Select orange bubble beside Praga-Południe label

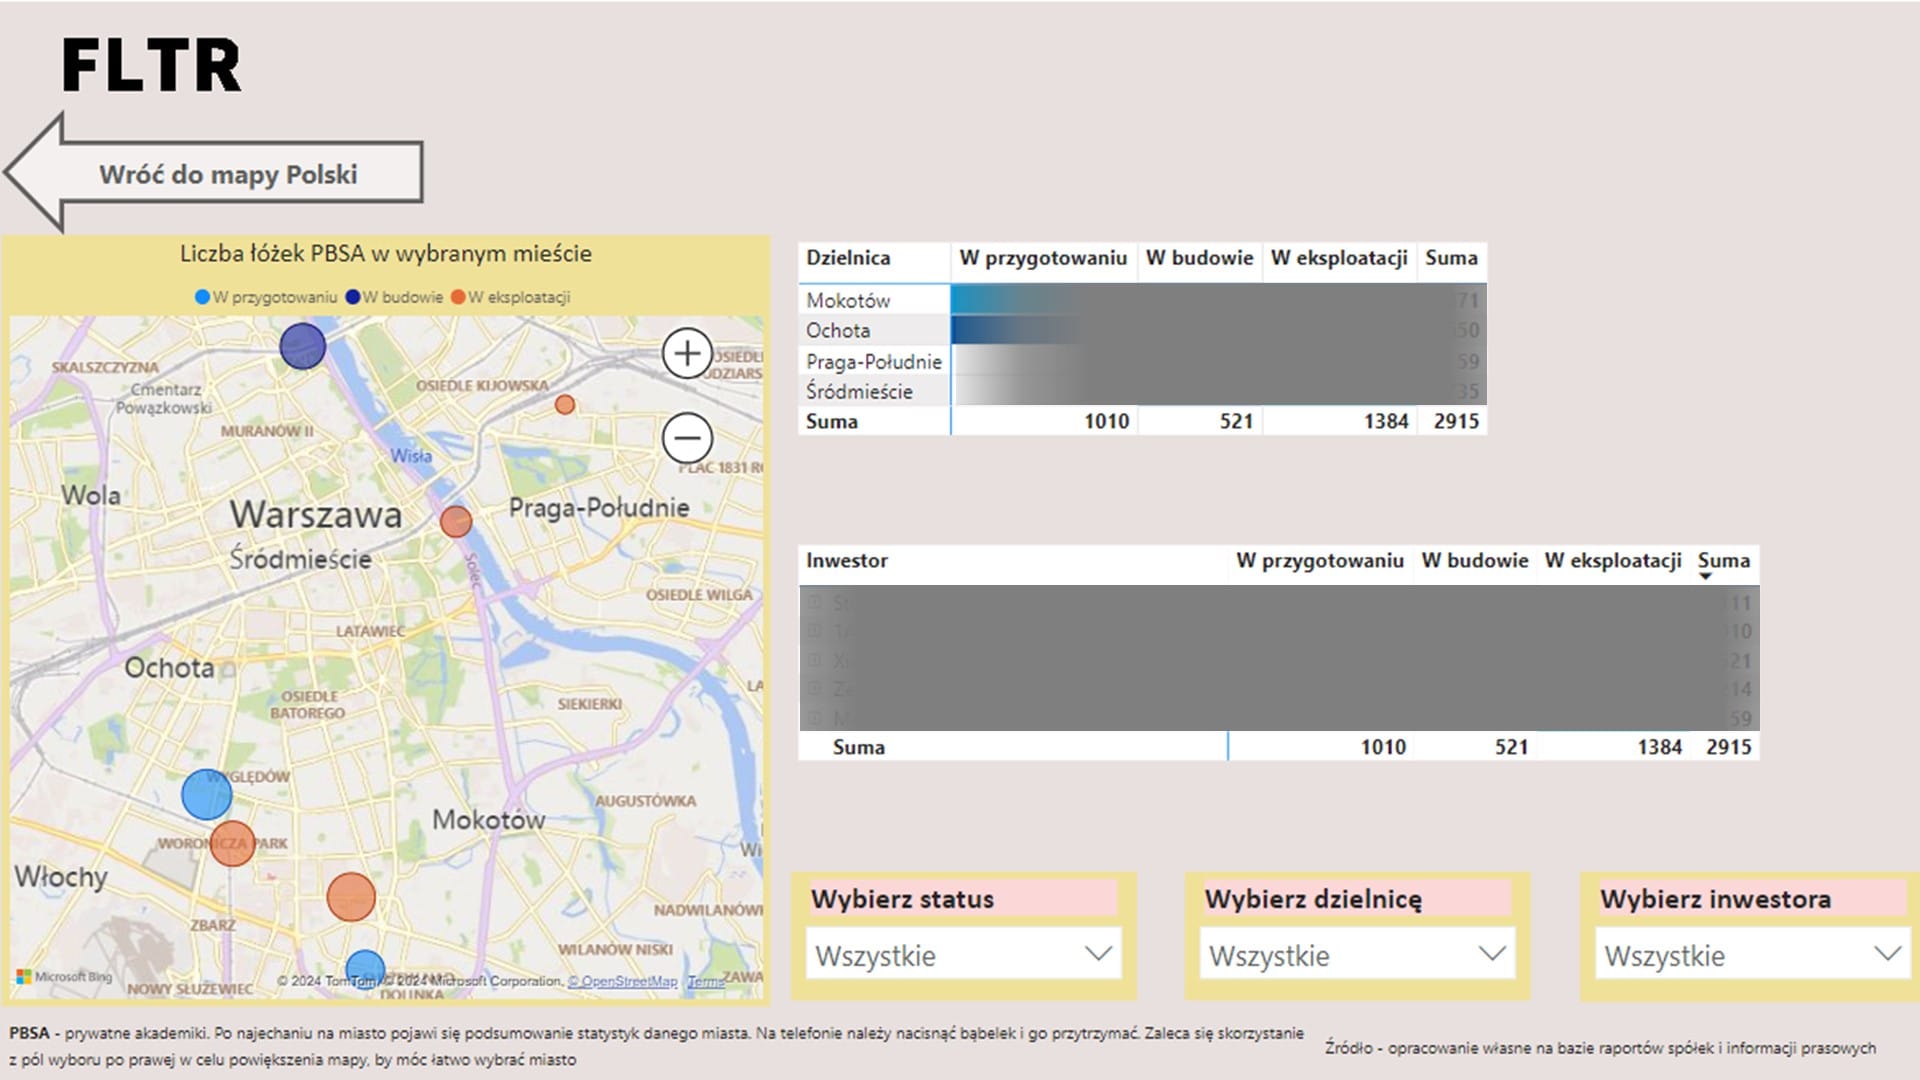(x=456, y=521)
